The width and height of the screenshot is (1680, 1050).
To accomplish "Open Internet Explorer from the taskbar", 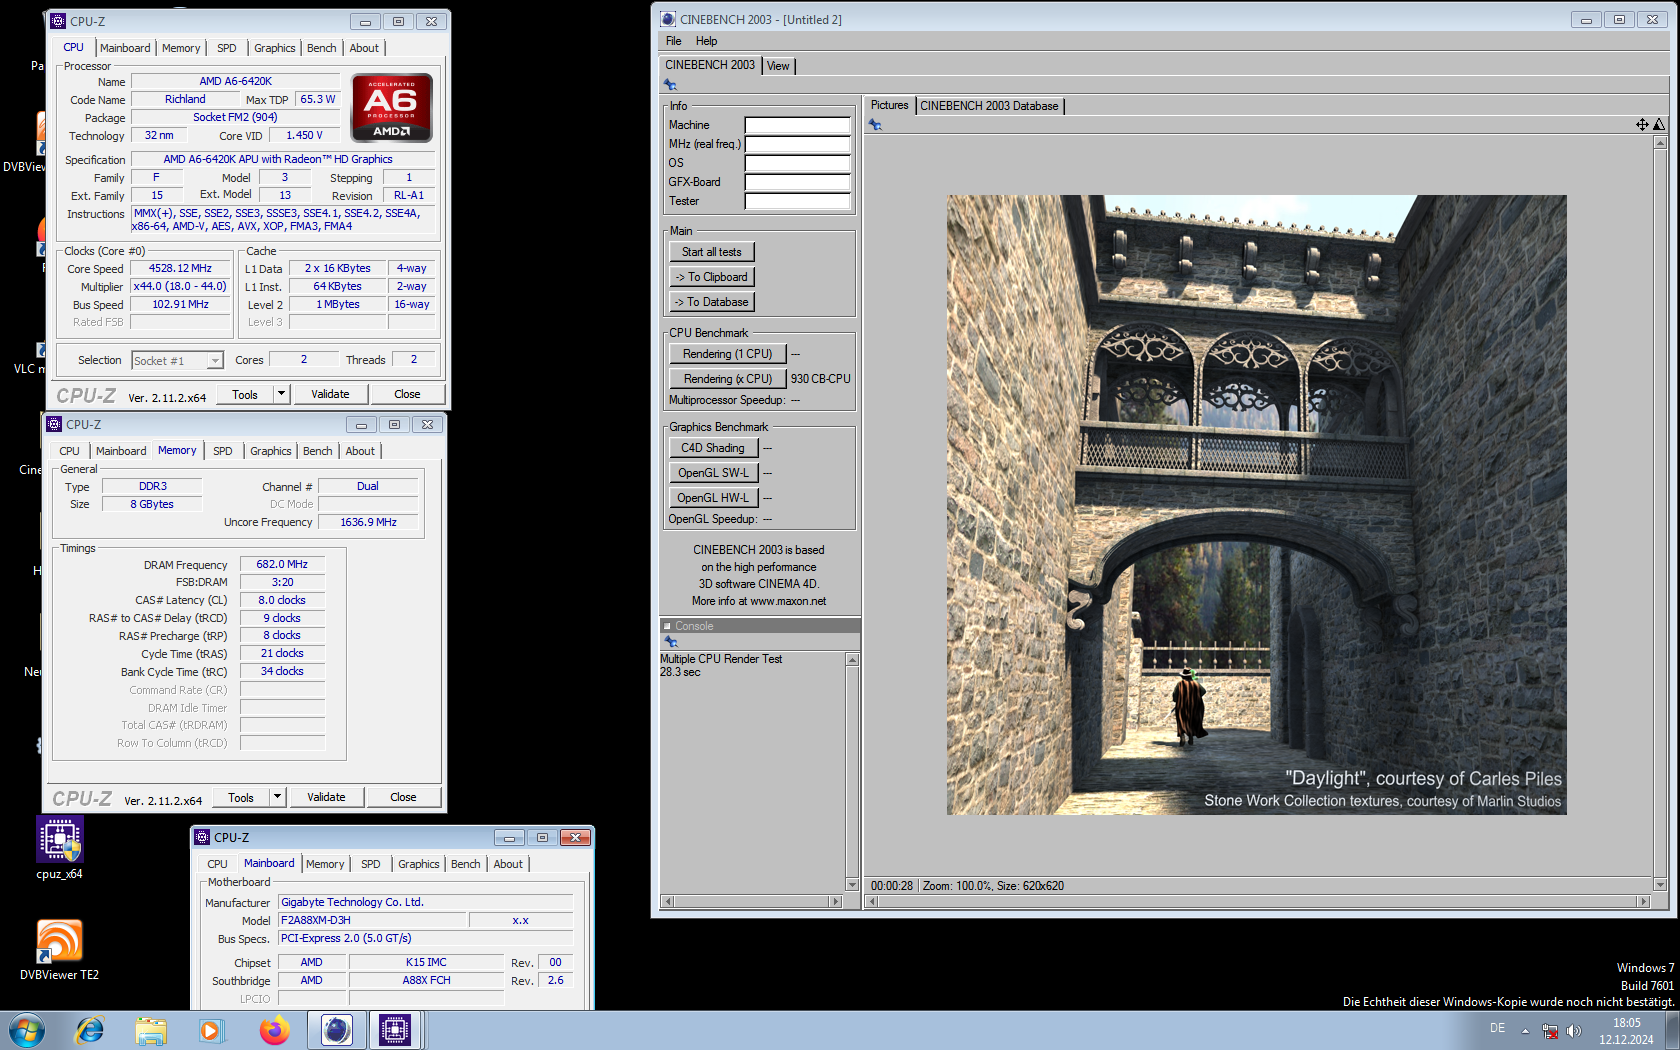I will point(90,1030).
